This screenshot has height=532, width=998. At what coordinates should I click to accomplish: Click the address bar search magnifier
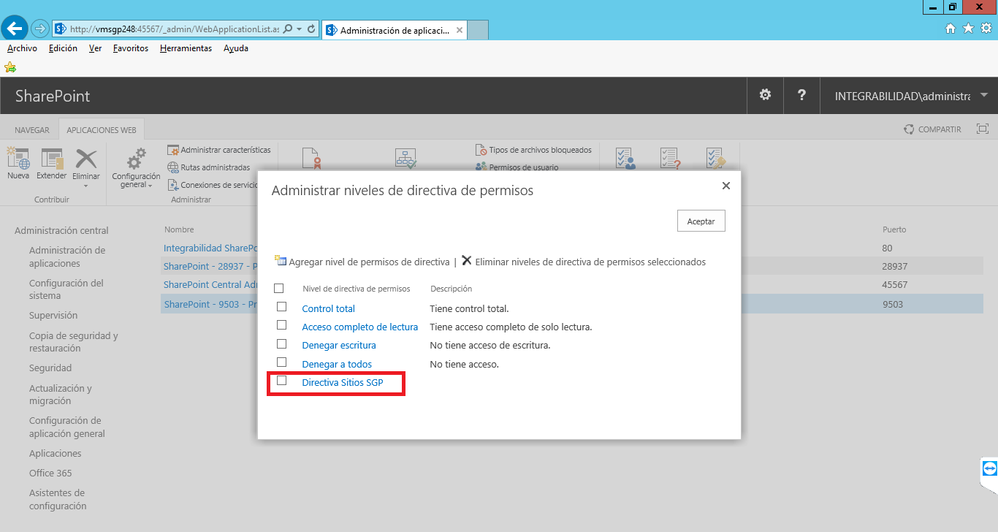tap(288, 29)
